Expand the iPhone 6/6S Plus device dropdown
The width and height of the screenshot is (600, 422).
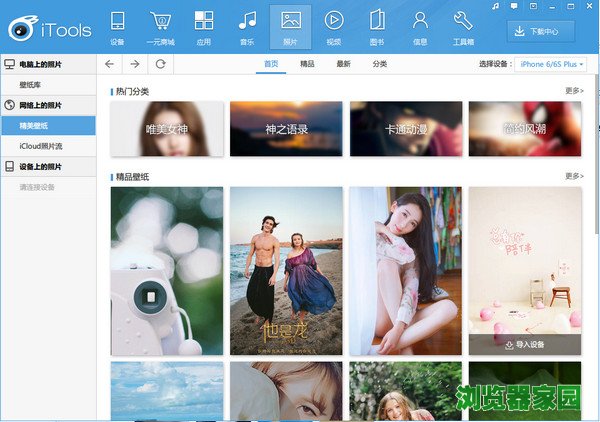550,64
